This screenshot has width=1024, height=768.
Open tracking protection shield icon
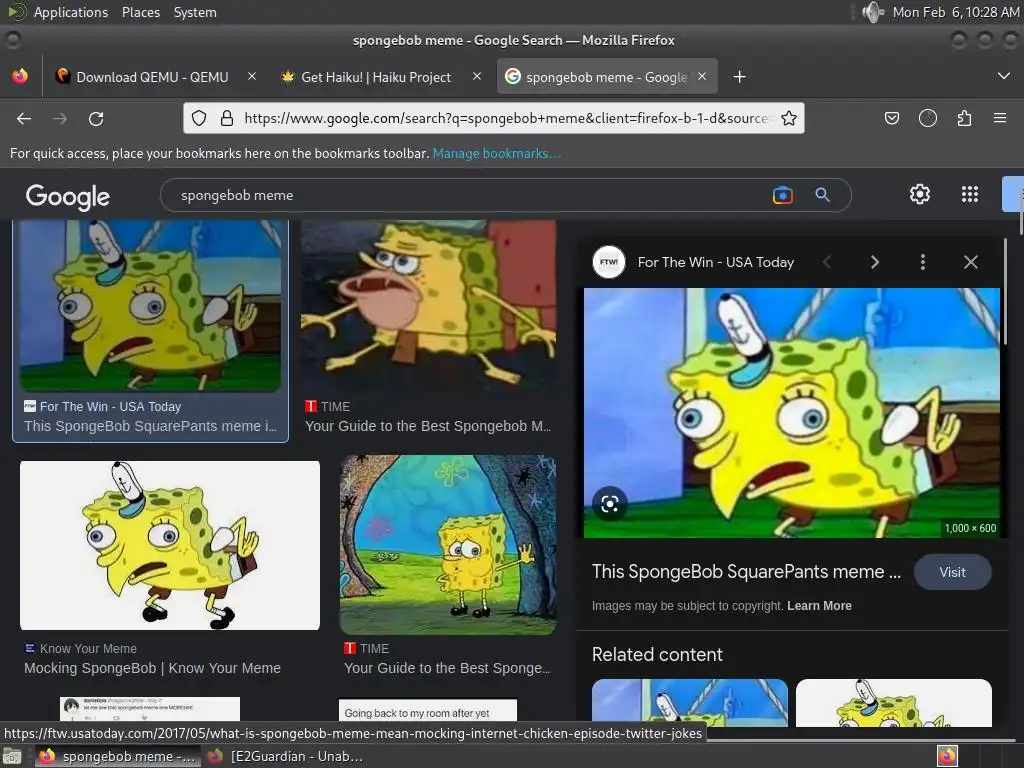(x=199, y=118)
